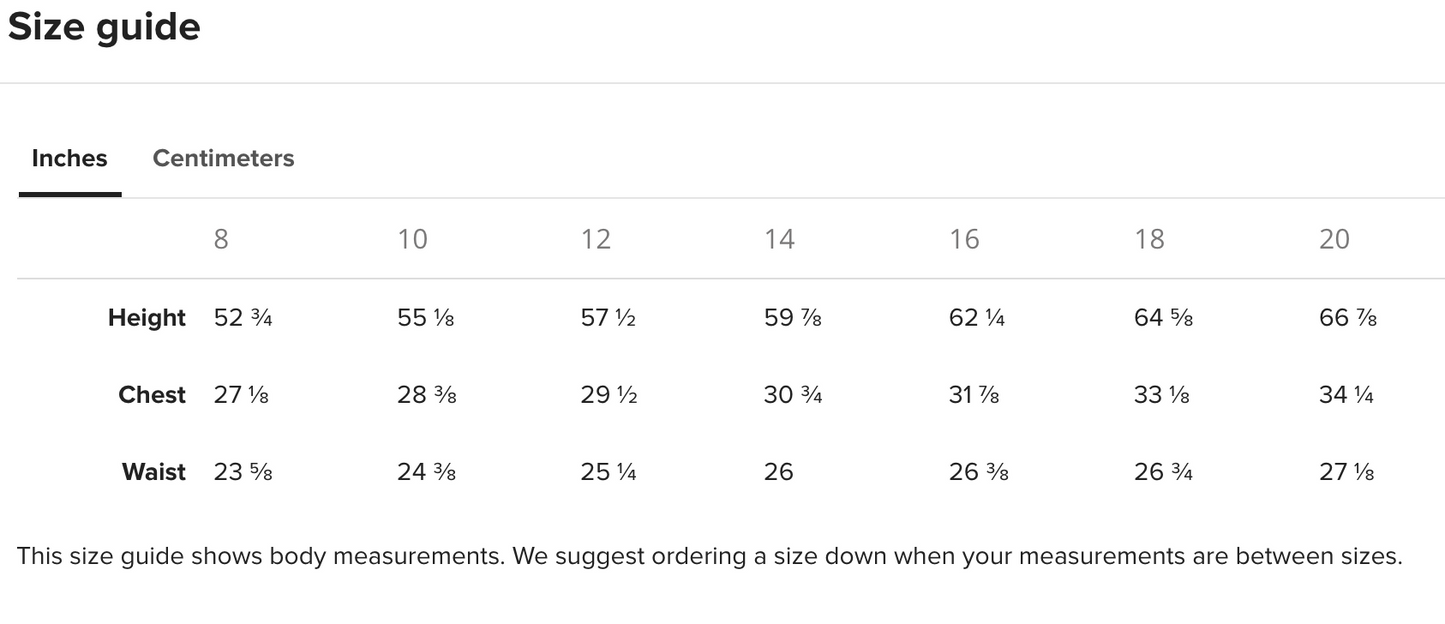
Task: Select the size 14 waist value 26
Action: (778, 472)
